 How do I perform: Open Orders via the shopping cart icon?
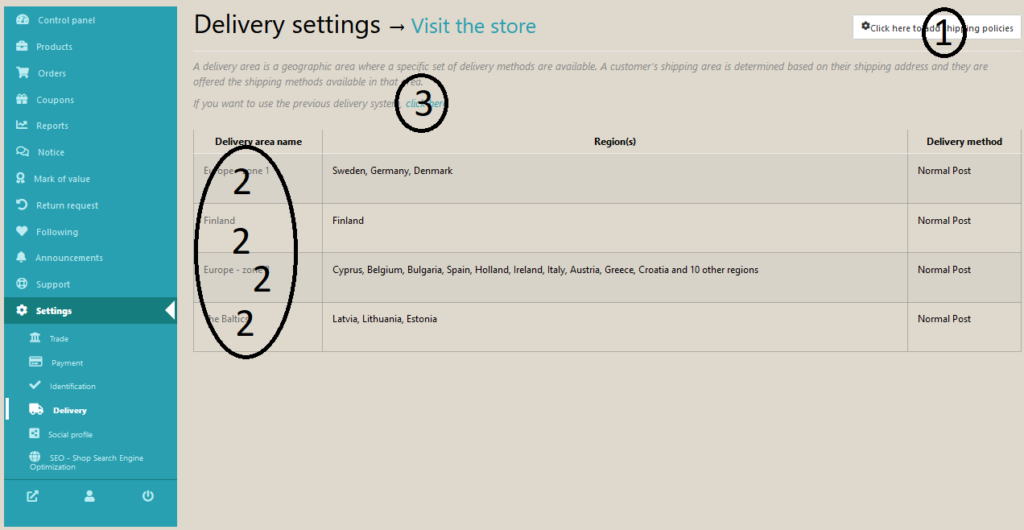(x=22, y=73)
